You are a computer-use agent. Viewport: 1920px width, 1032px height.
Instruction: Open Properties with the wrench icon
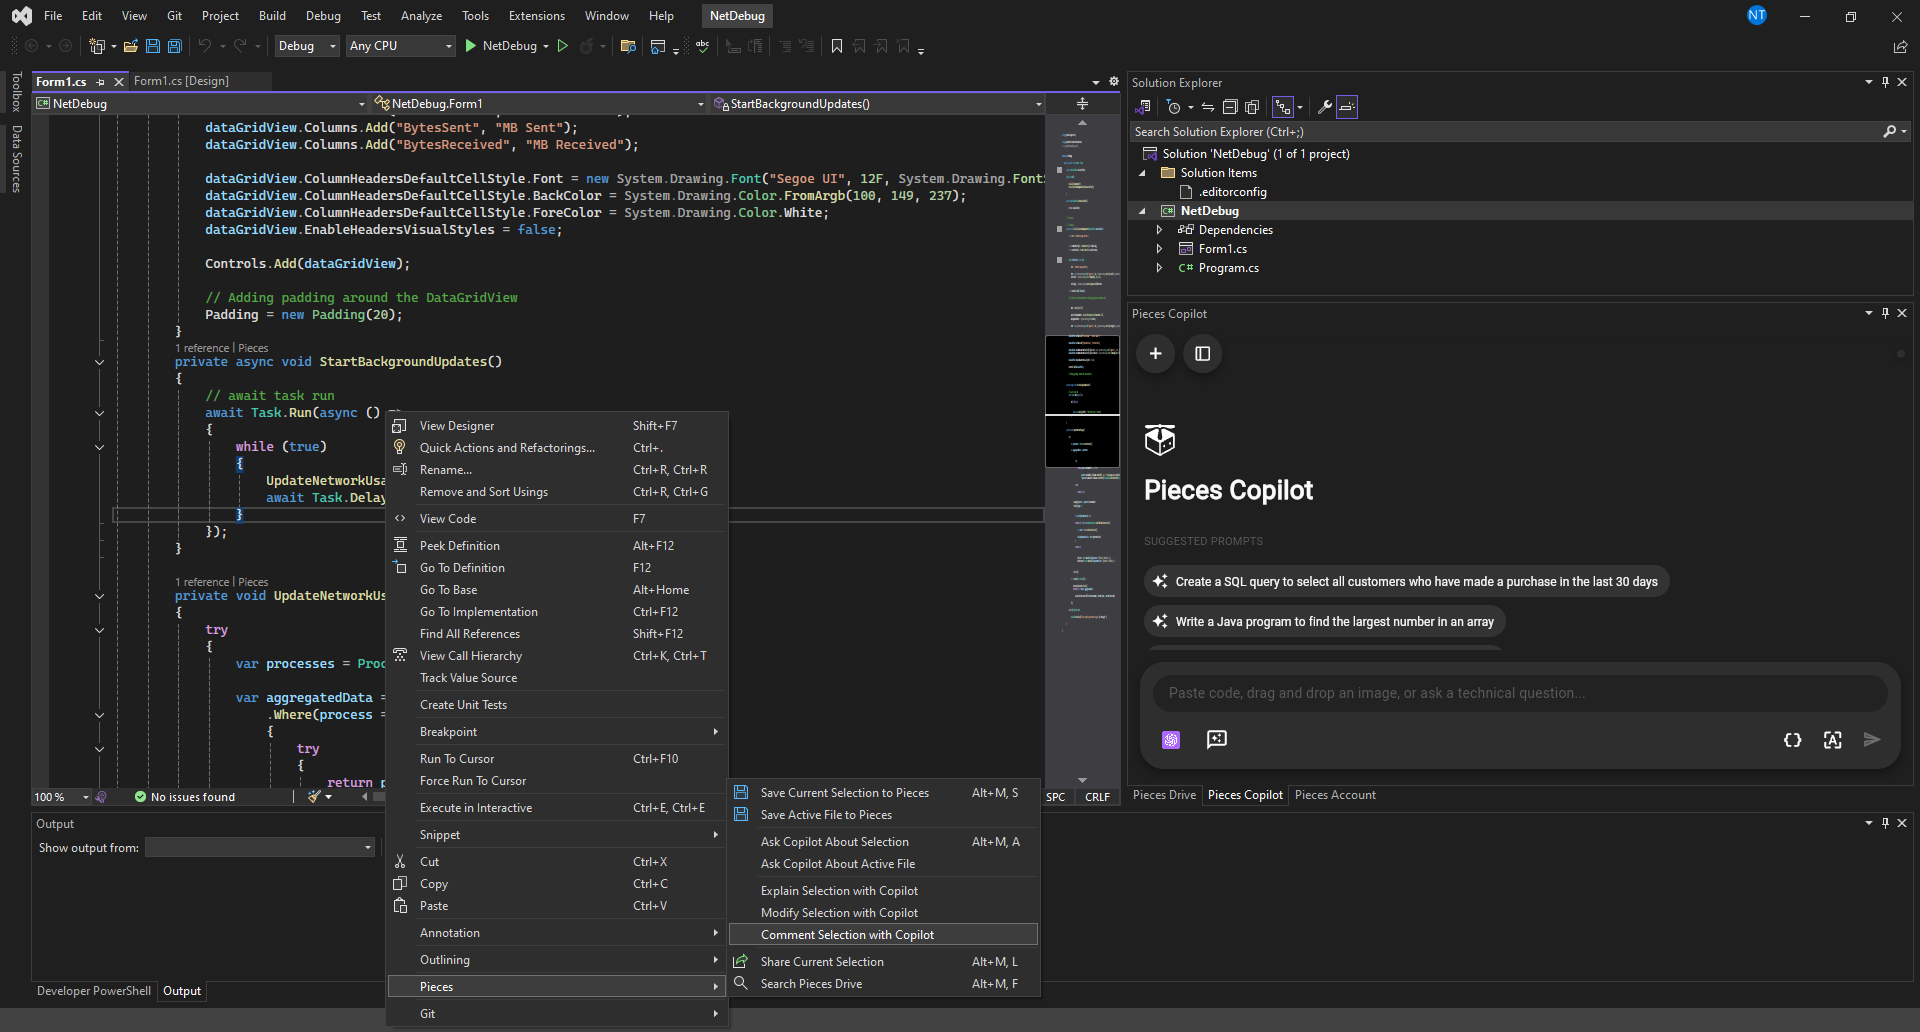[x=1324, y=107]
